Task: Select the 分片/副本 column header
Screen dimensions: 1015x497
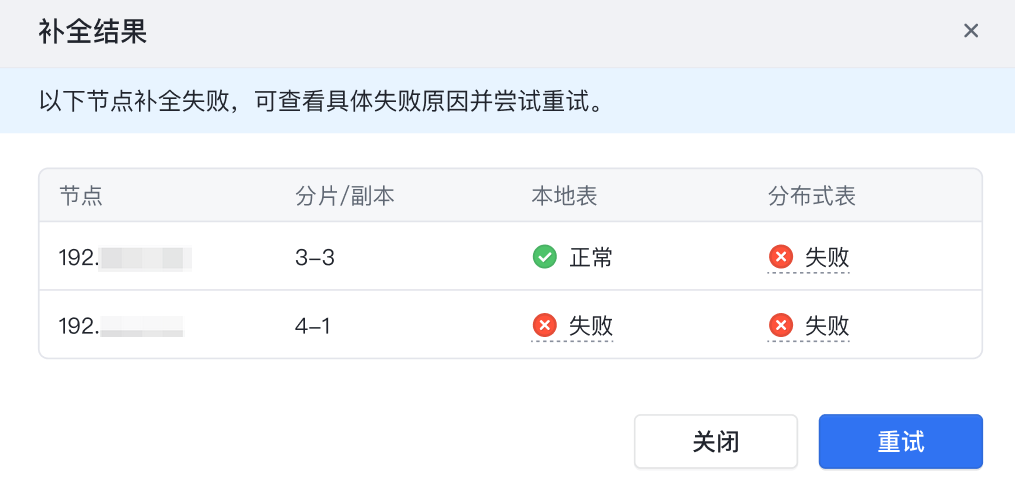Action: pos(344,196)
